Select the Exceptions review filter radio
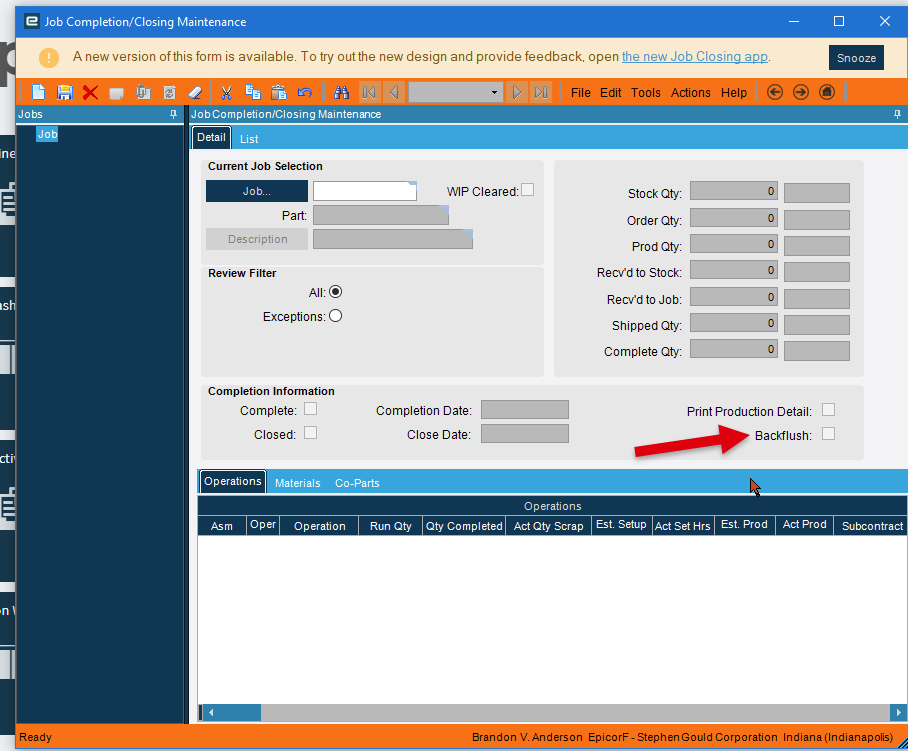 [335, 316]
